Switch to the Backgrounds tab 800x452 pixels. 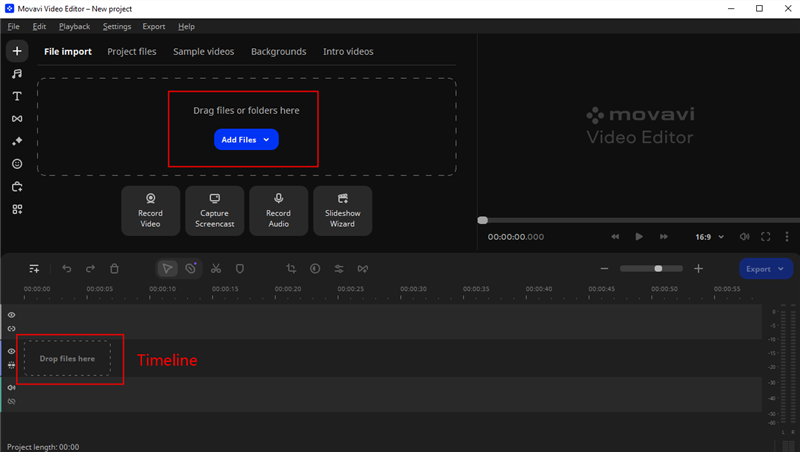pyautogui.click(x=279, y=52)
